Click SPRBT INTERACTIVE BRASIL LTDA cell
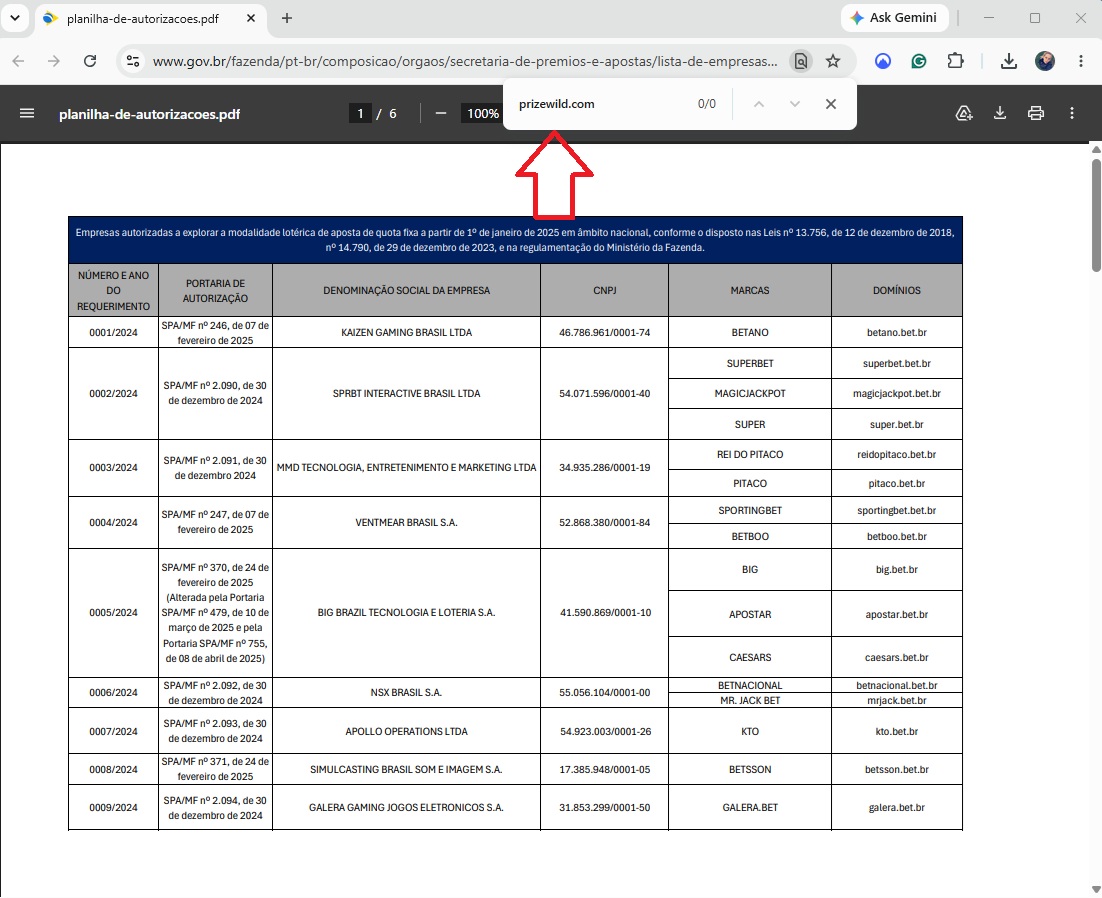Viewport: 1102px width, 898px height. click(x=406, y=393)
